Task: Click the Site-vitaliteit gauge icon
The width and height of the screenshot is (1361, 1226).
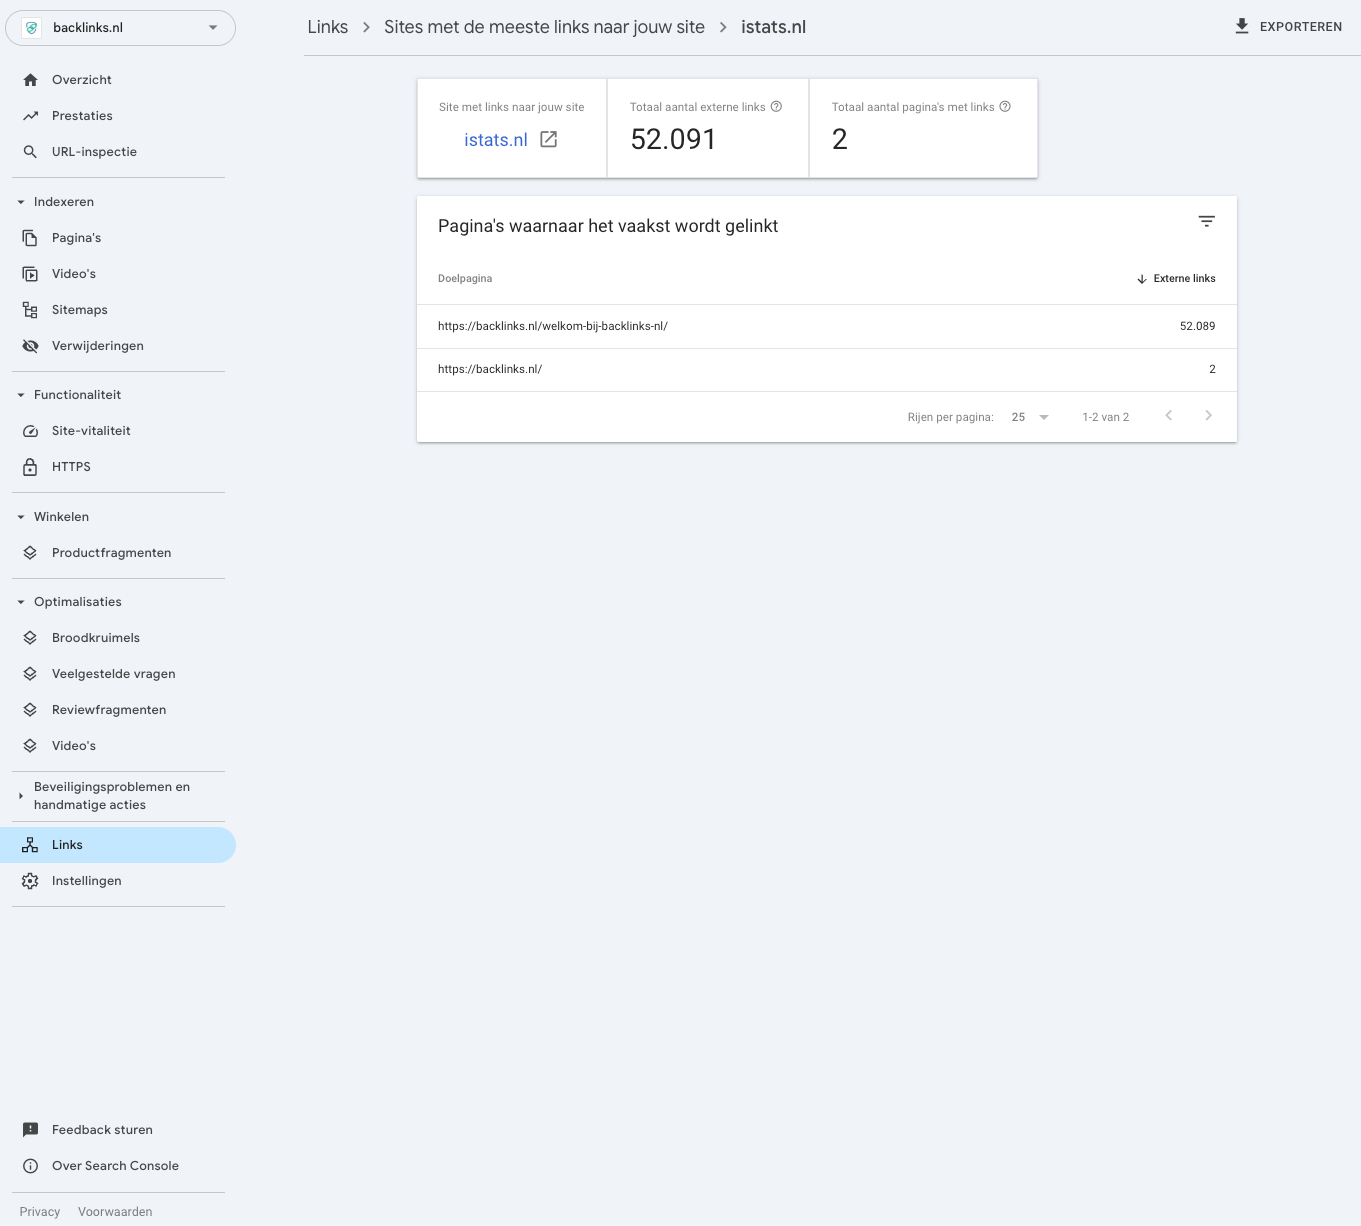Action: 31,430
